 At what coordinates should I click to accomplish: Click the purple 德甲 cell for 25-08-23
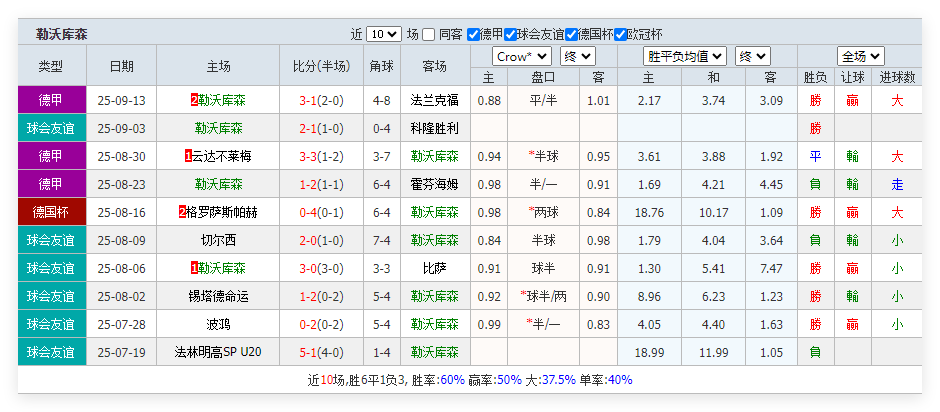point(51,184)
